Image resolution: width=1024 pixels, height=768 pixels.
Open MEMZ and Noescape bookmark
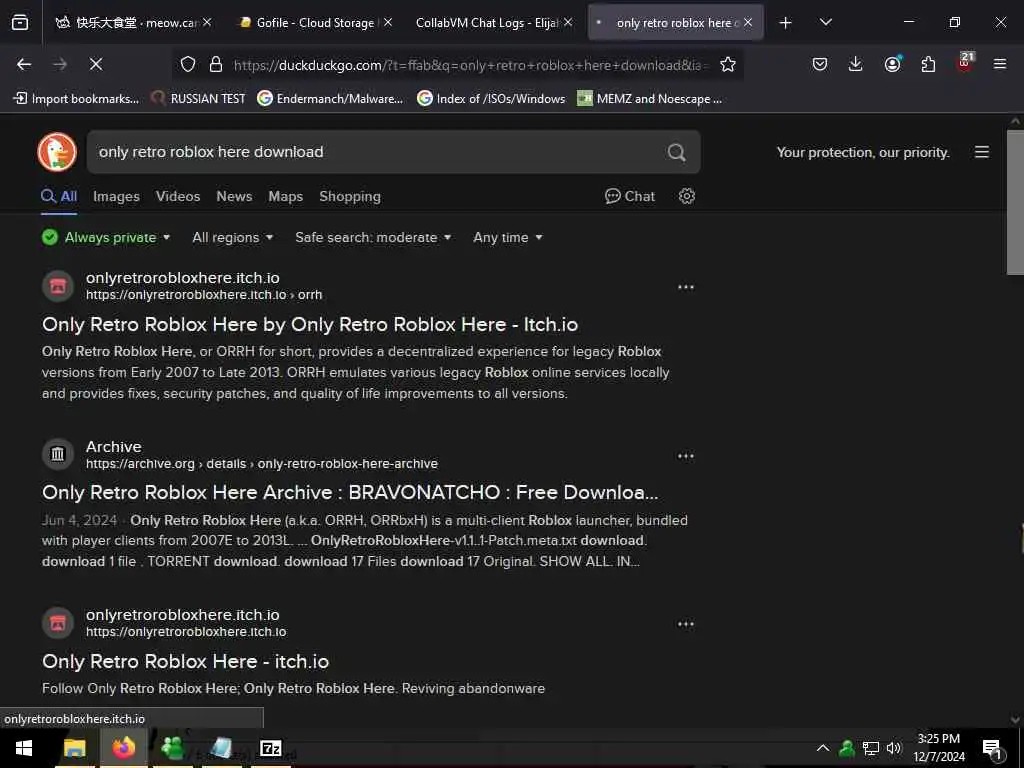[x=650, y=99]
